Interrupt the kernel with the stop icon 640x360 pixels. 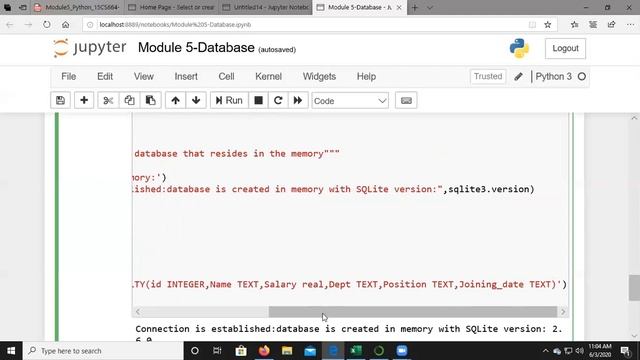point(258,100)
